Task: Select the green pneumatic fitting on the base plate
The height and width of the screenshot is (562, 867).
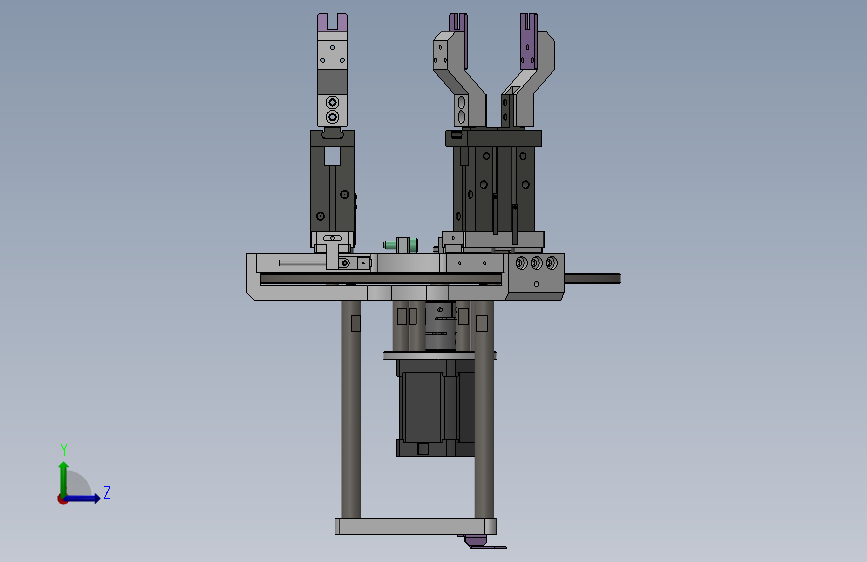Action: 400,244
